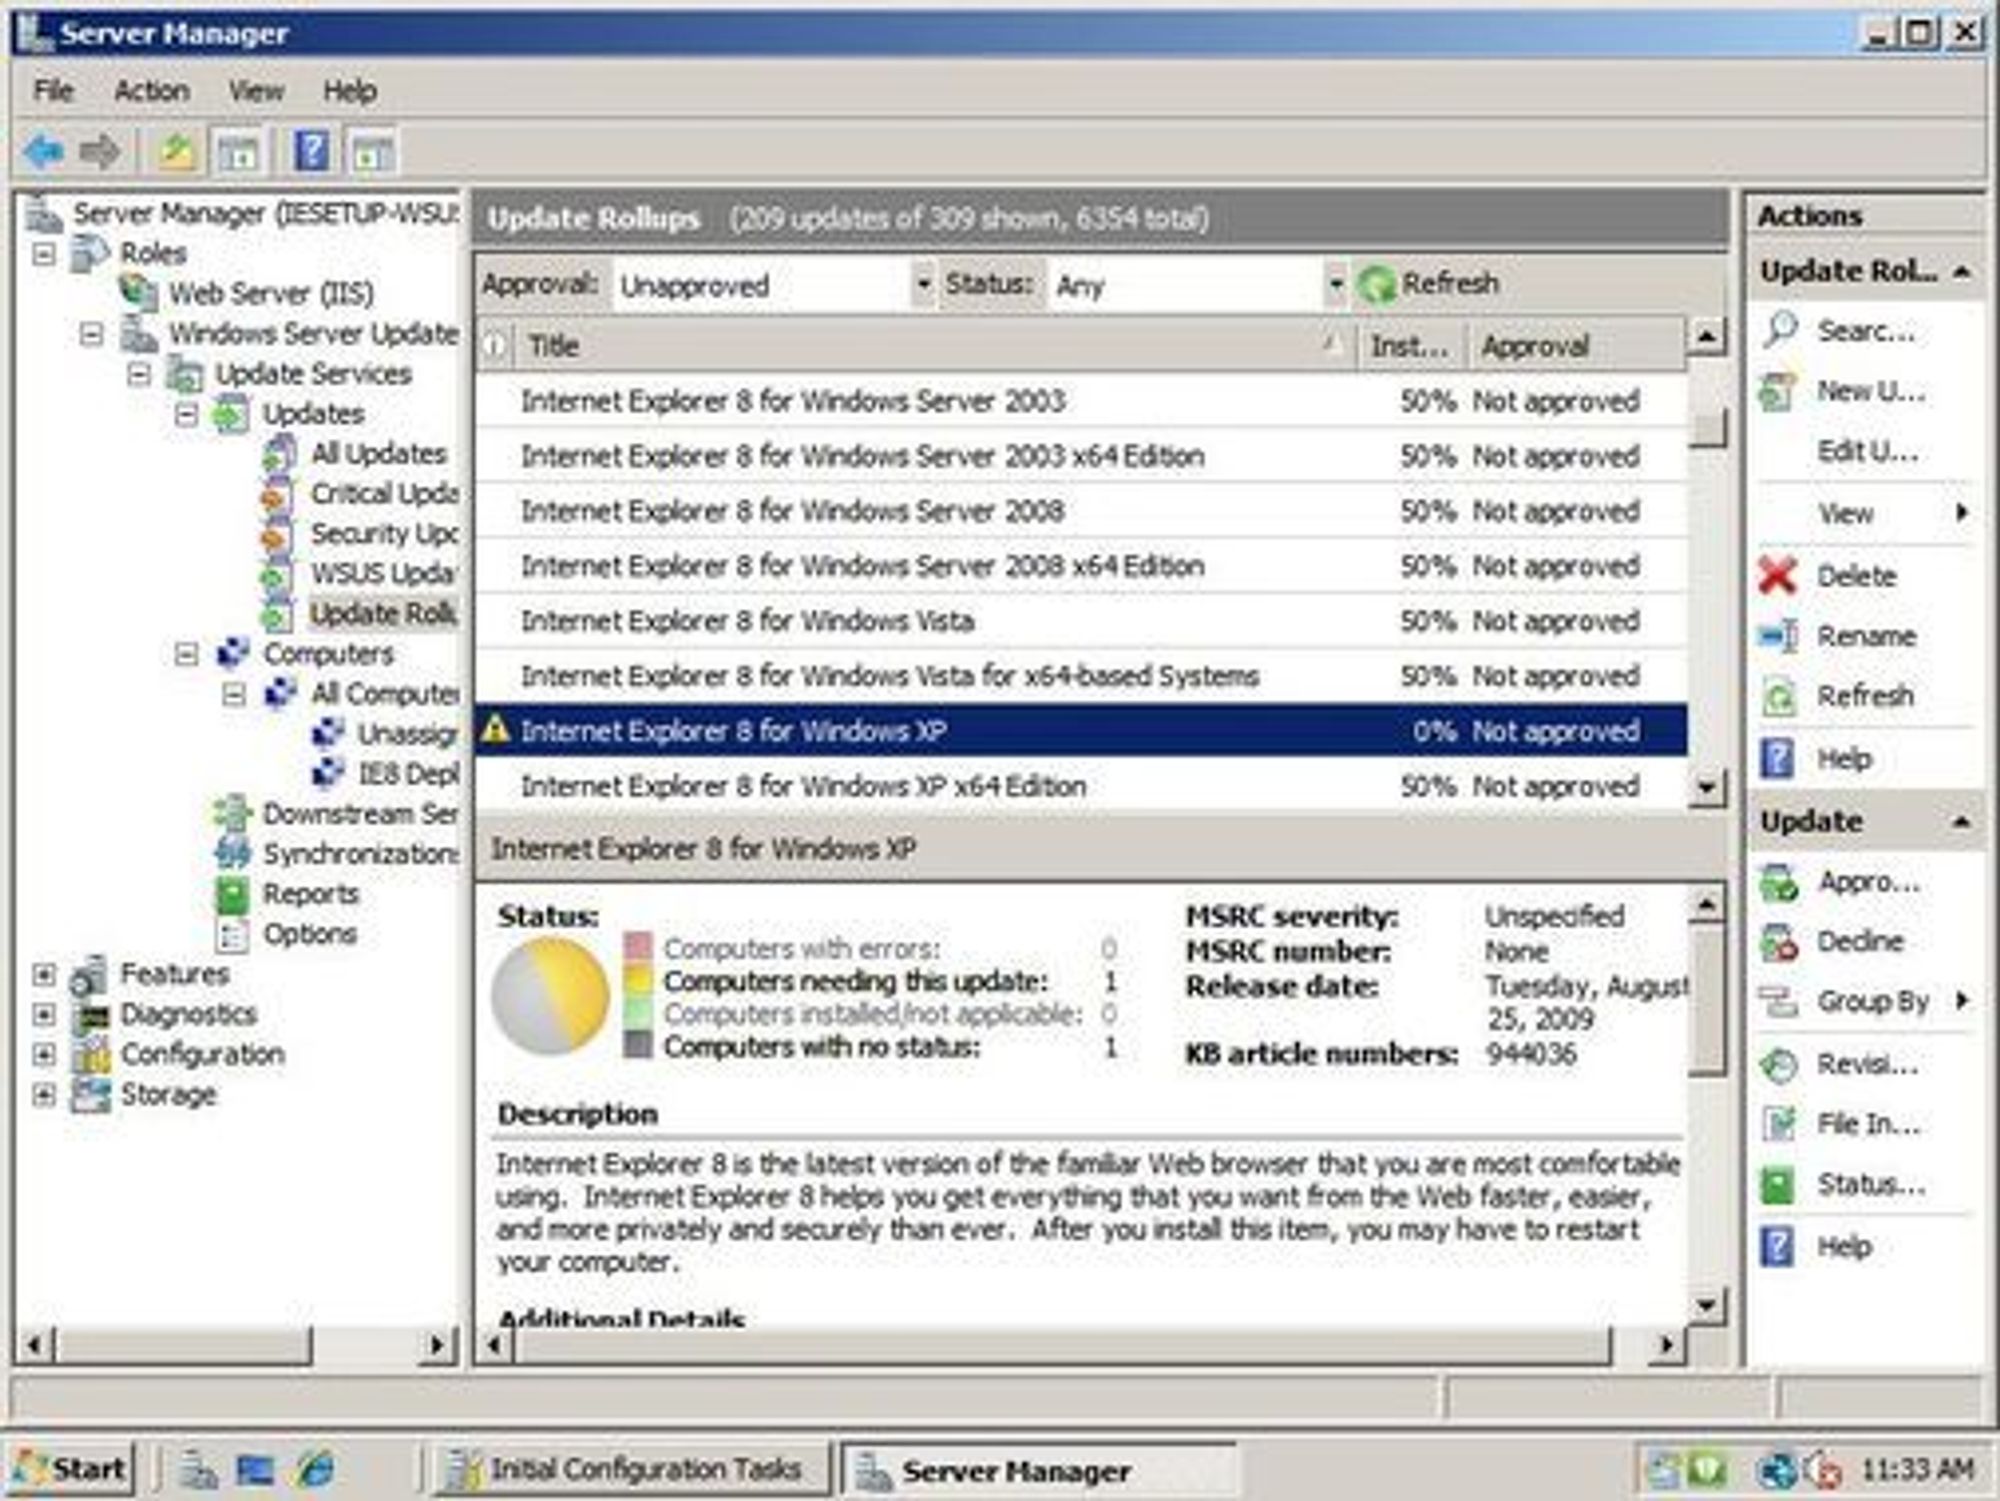The image size is (2000, 1501).
Task: Click the Back arrow toolbar icon
Action: point(44,153)
